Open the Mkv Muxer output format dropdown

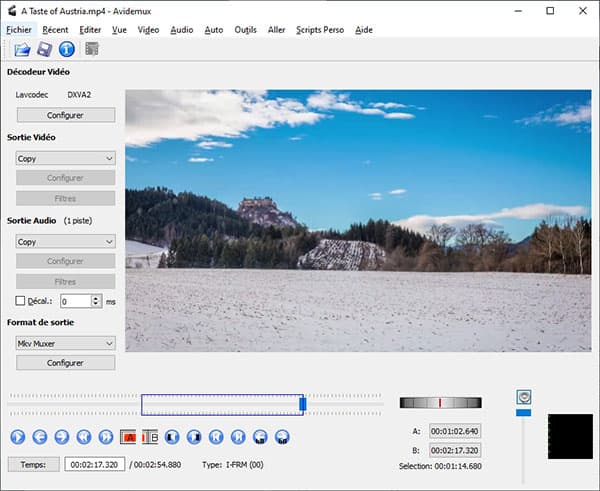pyautogui.click(x=66, y=343)
